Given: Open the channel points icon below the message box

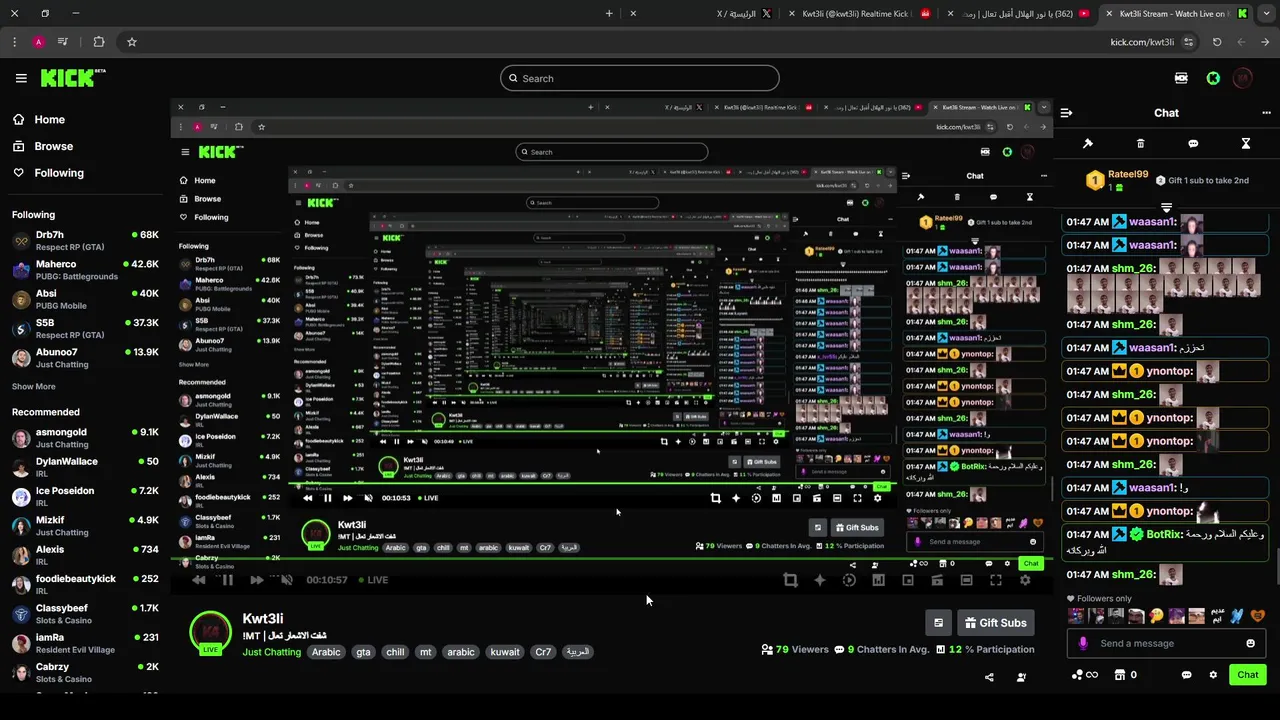Looking at the screenshot, I should pos(1076,675).
